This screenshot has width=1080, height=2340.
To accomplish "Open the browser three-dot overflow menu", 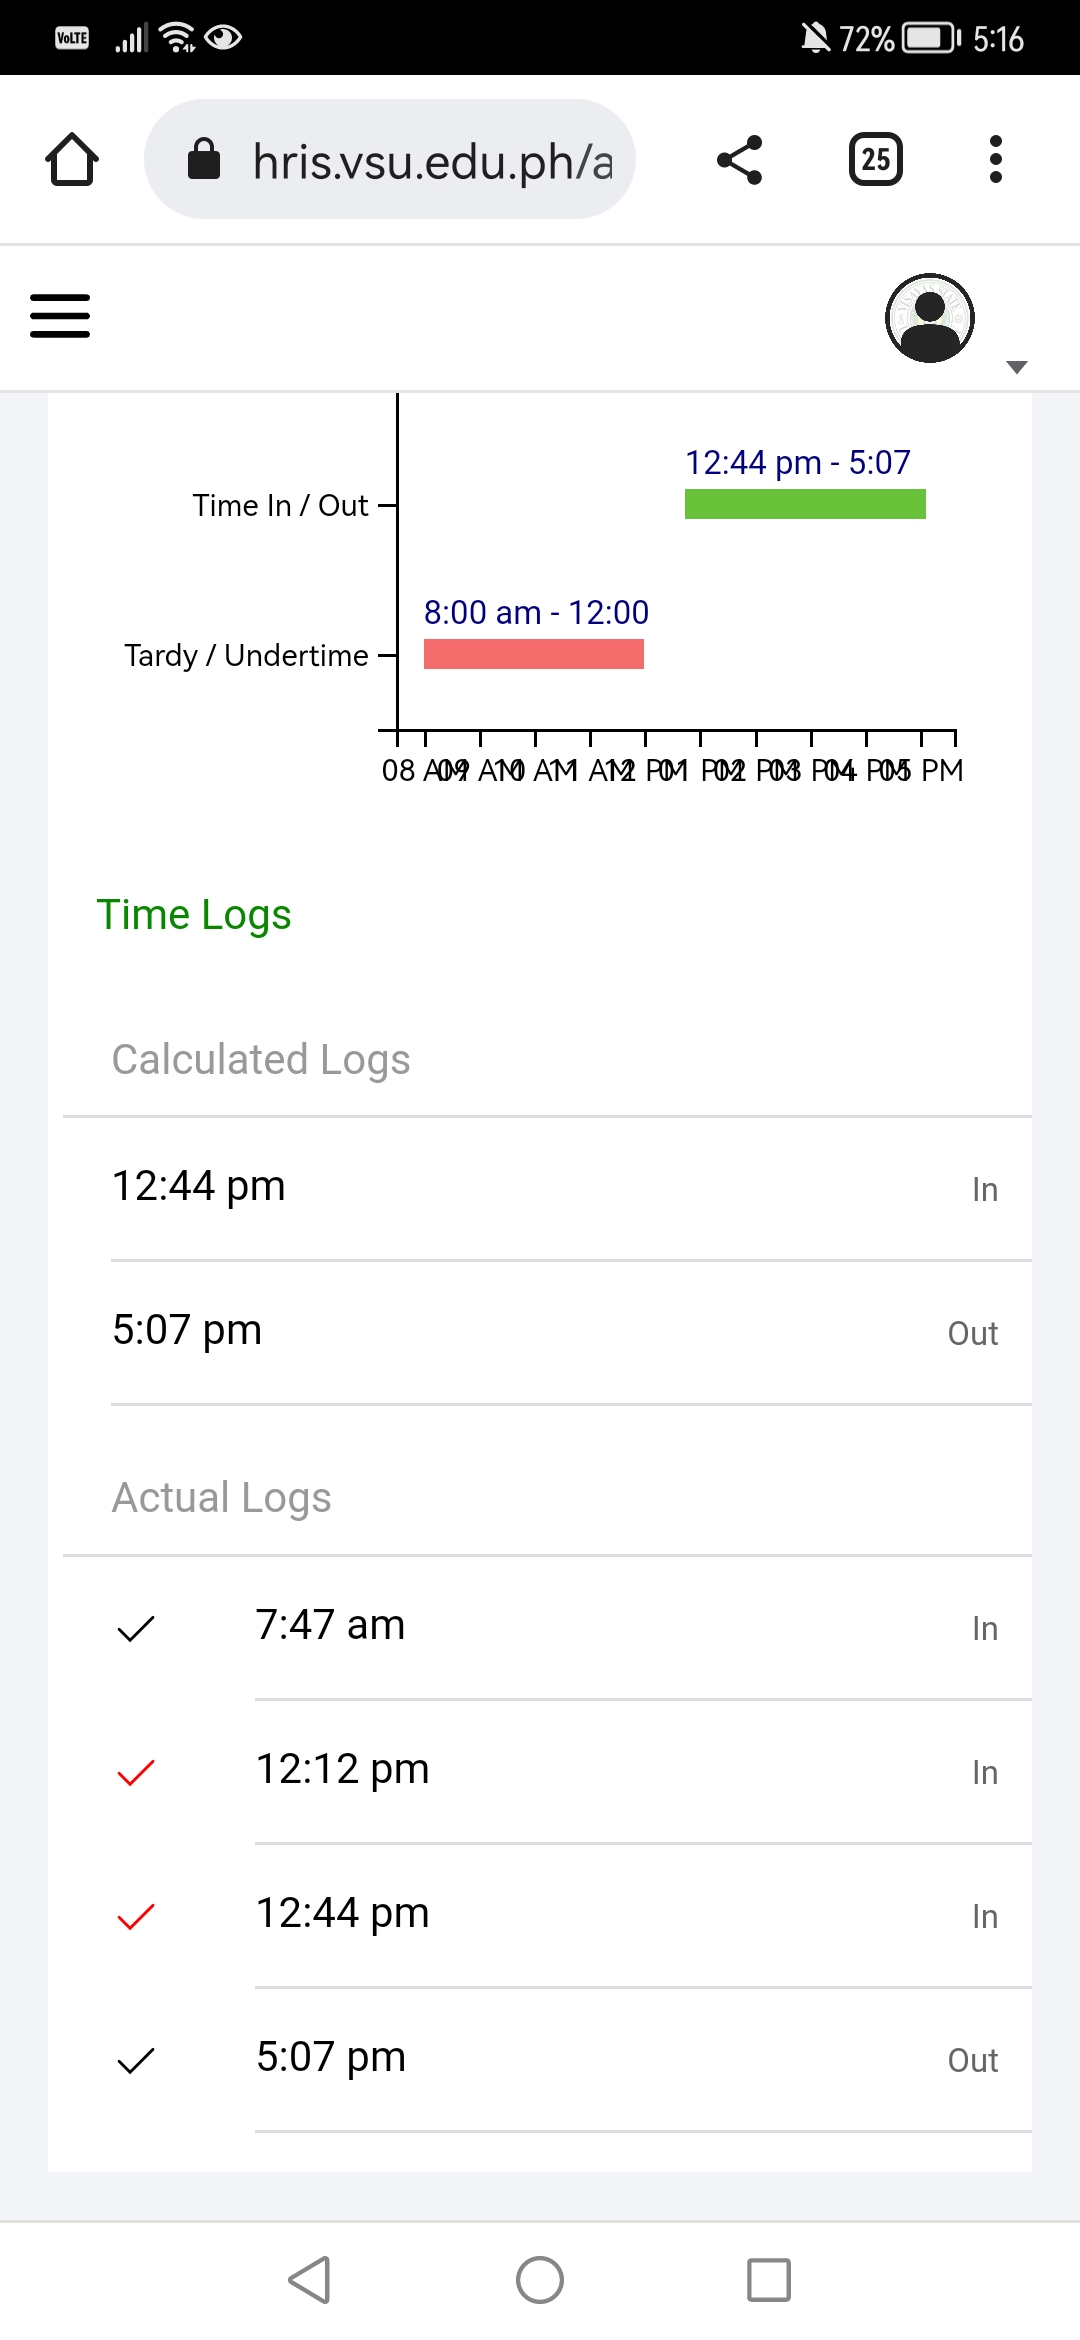I will pos(995,160).
